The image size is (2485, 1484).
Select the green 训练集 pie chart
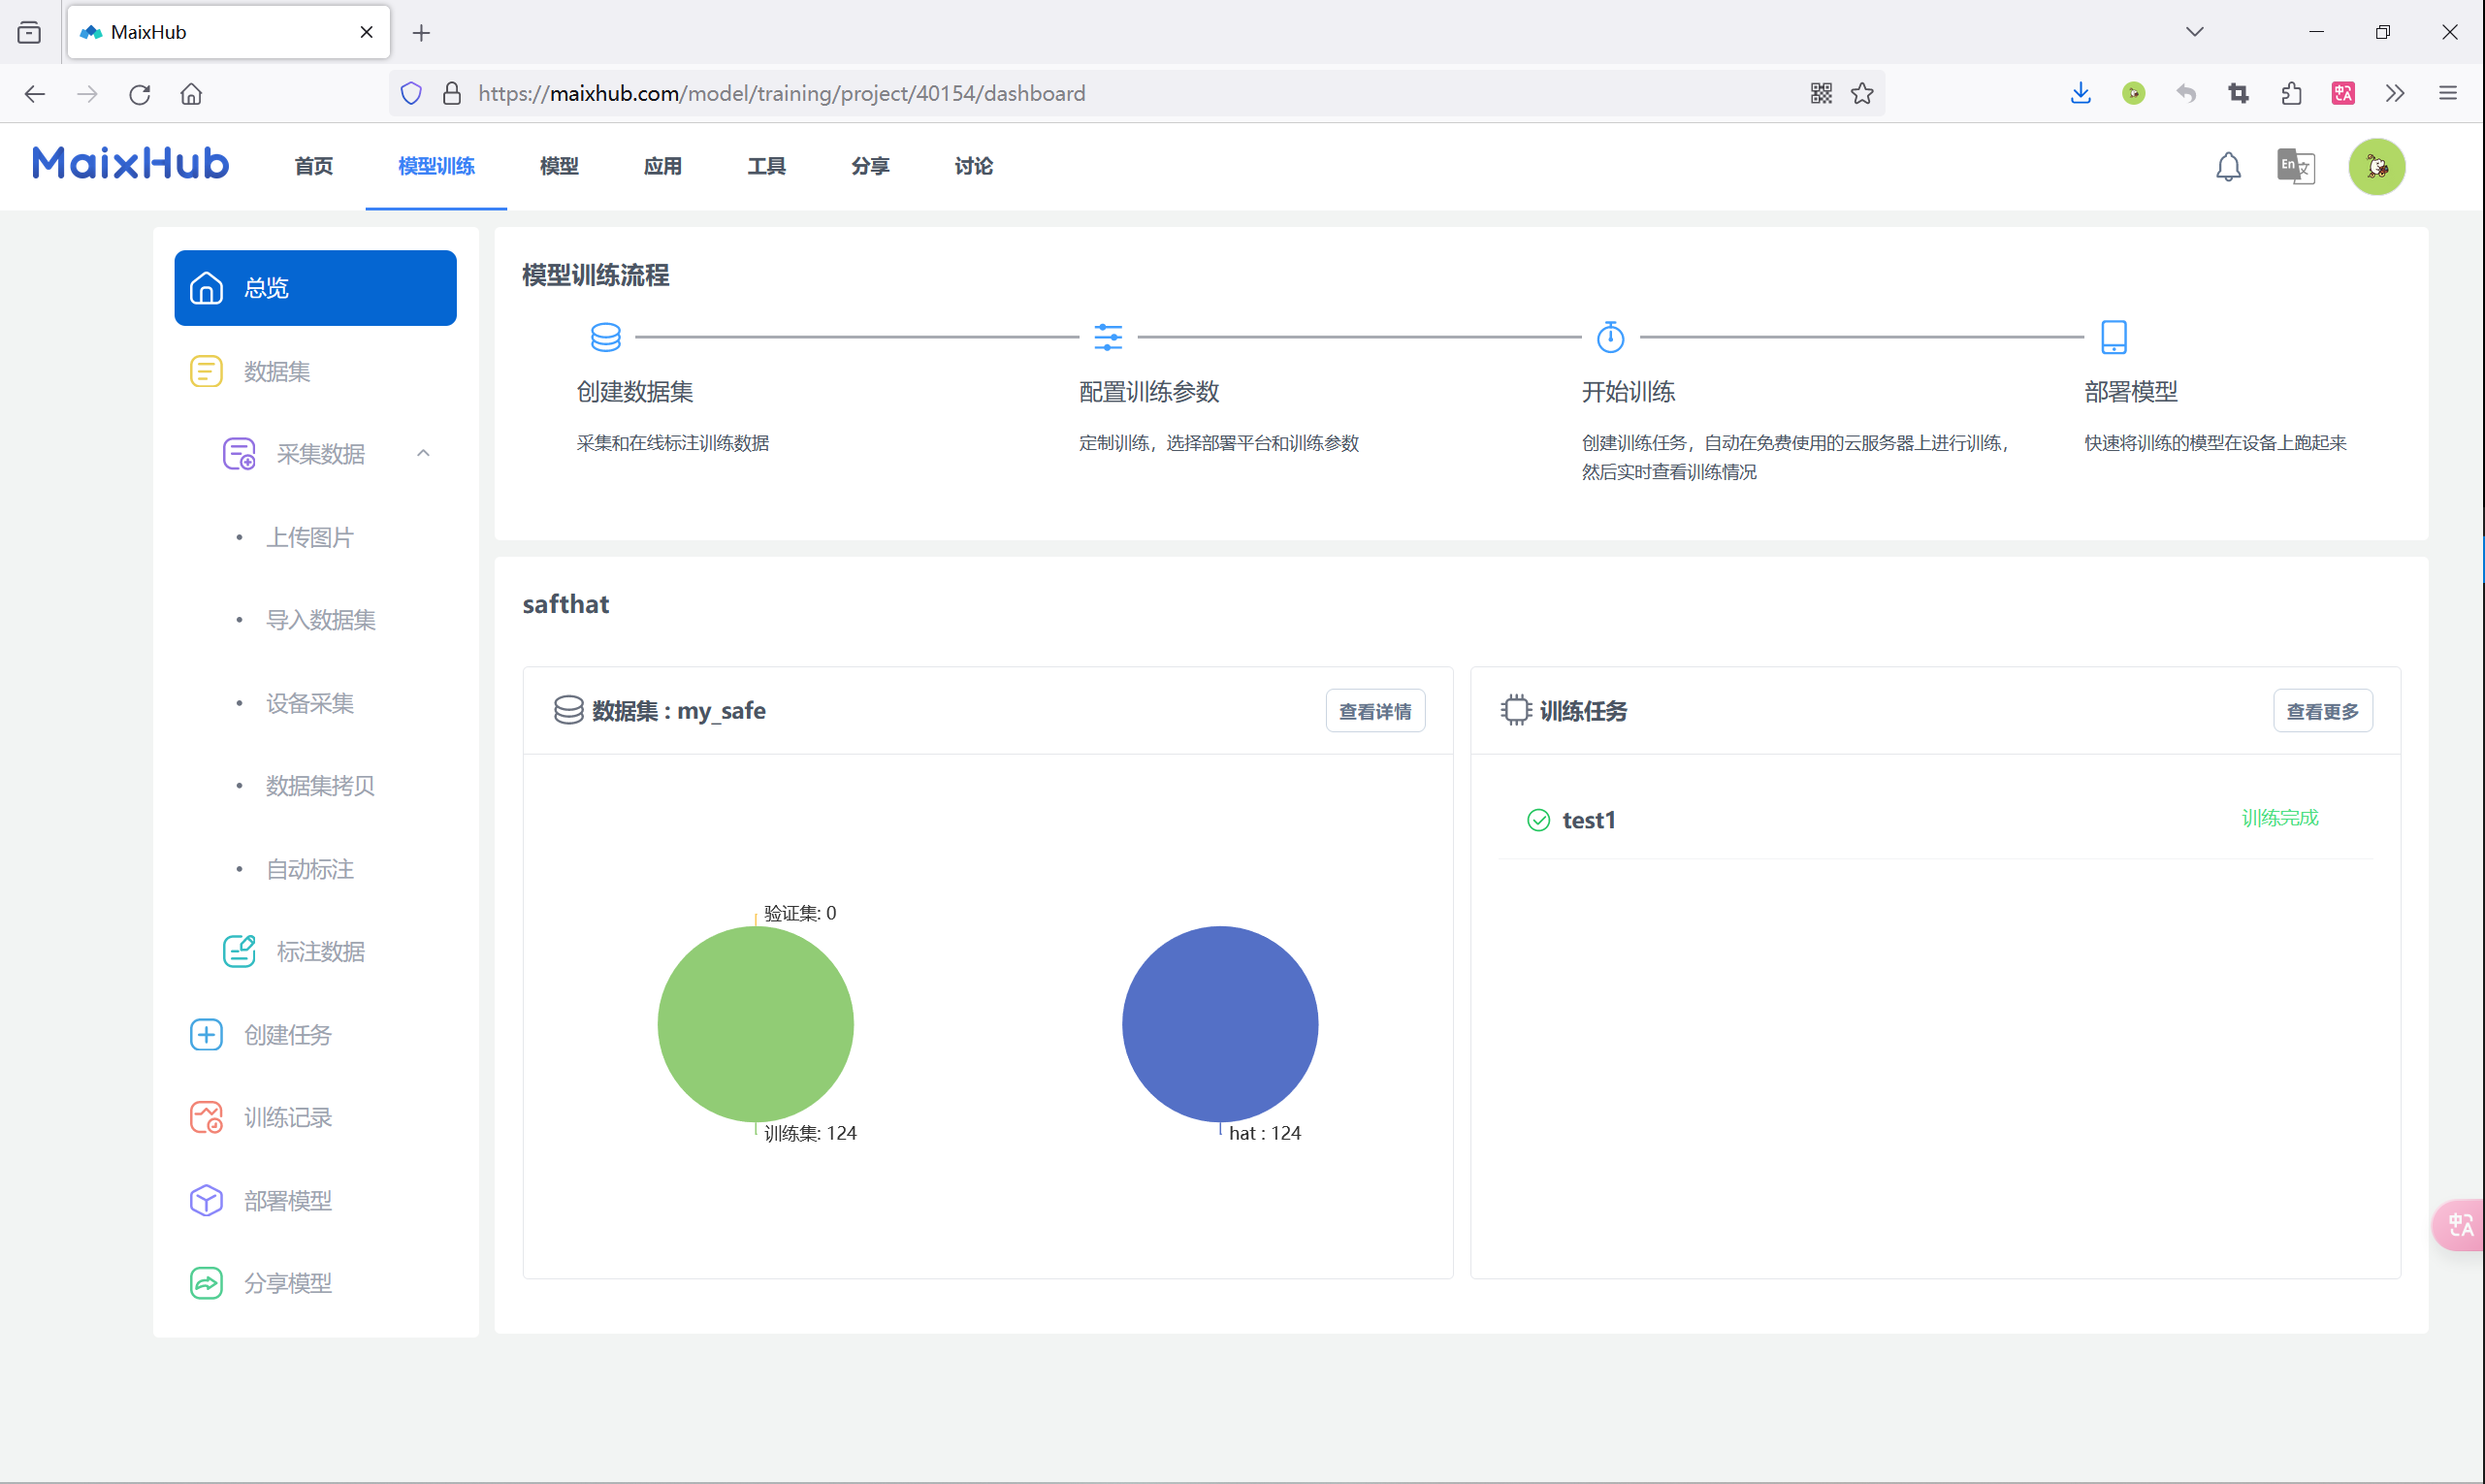(x=755, y=1024)
